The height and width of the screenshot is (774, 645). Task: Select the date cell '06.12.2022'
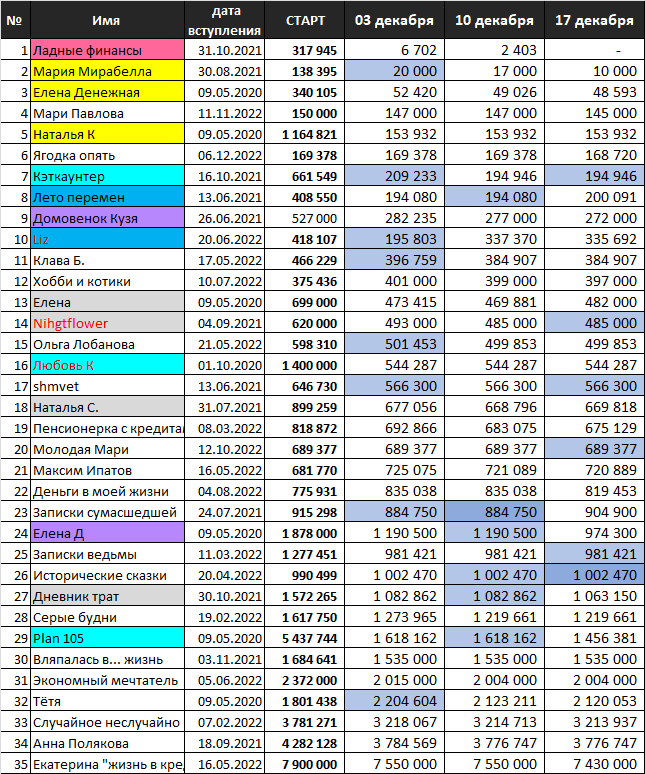pyautogui.click(x=225, y=155)
